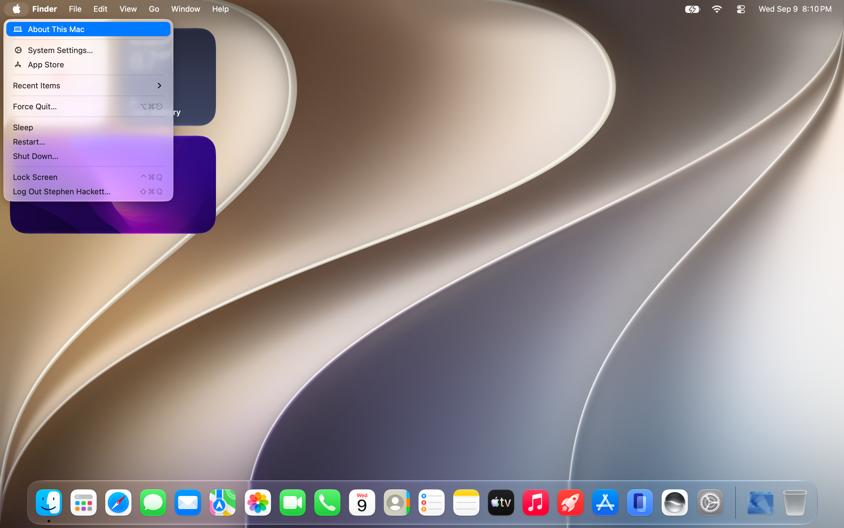
Task: Choose Lock Screen from the menu
Action: 88,177
